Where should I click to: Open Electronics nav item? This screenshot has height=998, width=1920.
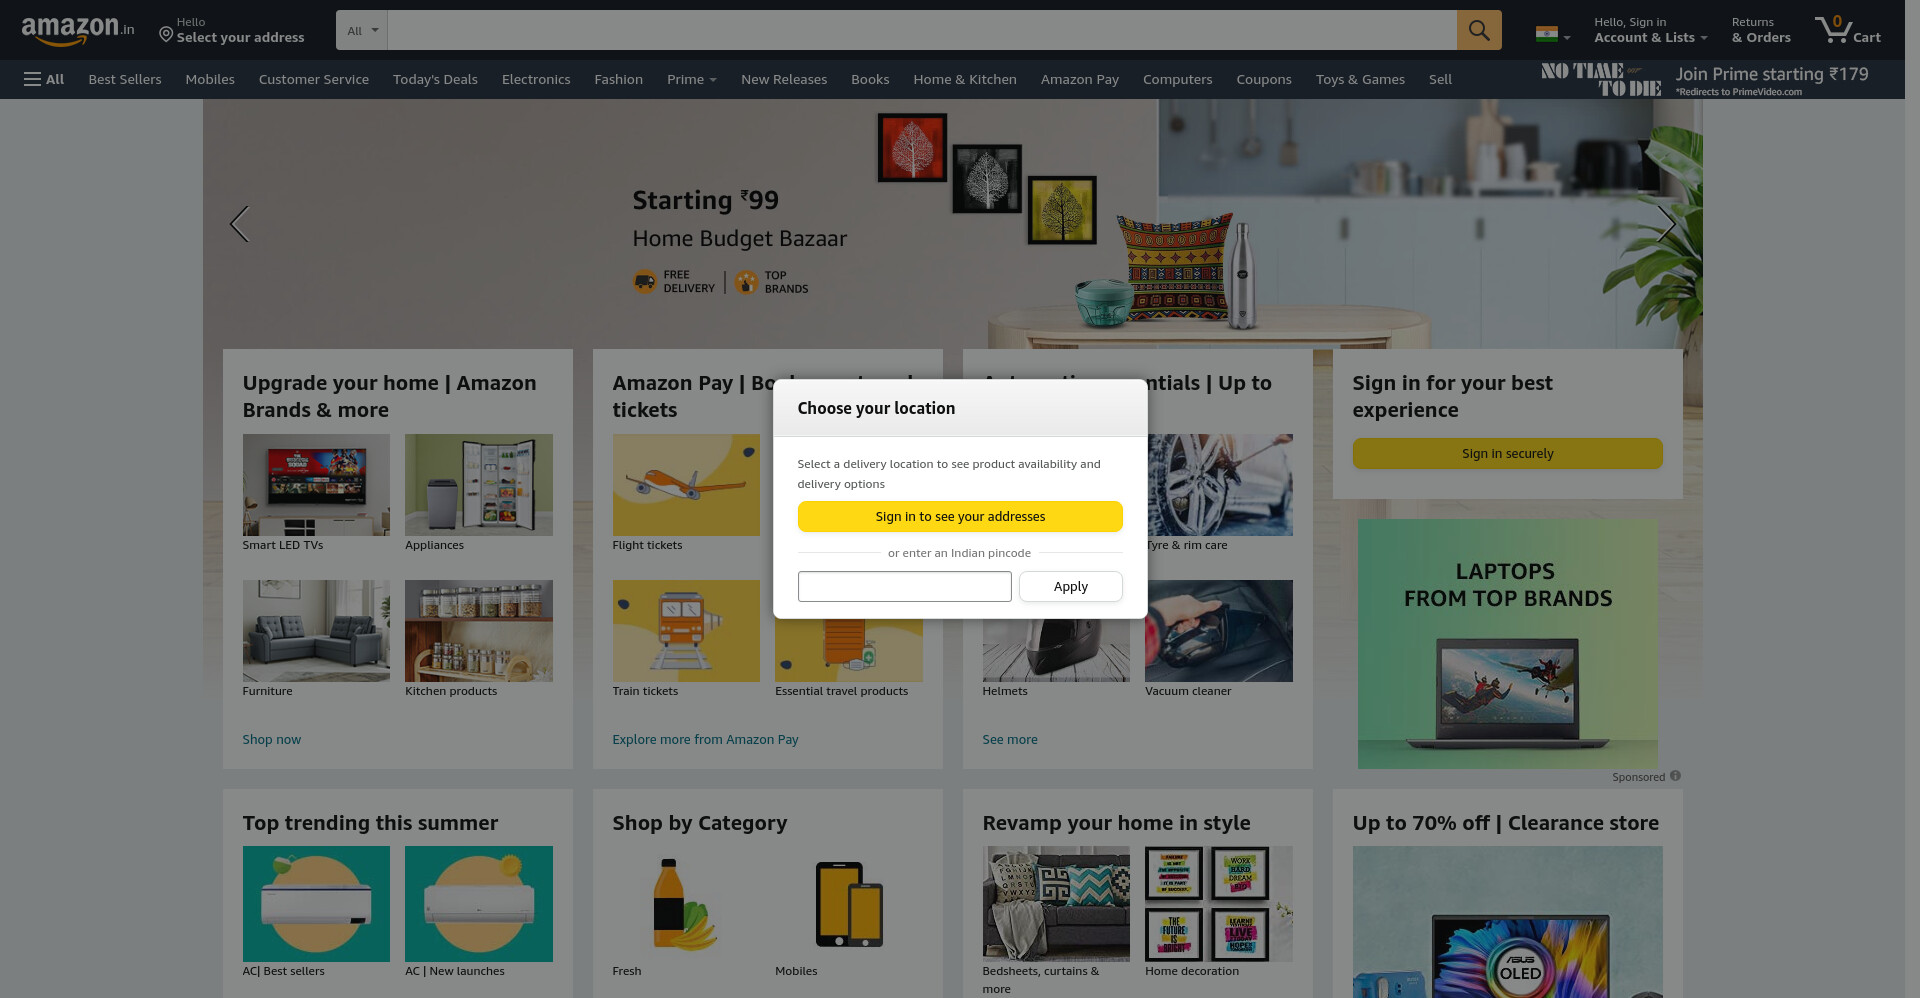pyautogui.click(x=536, y=79)
